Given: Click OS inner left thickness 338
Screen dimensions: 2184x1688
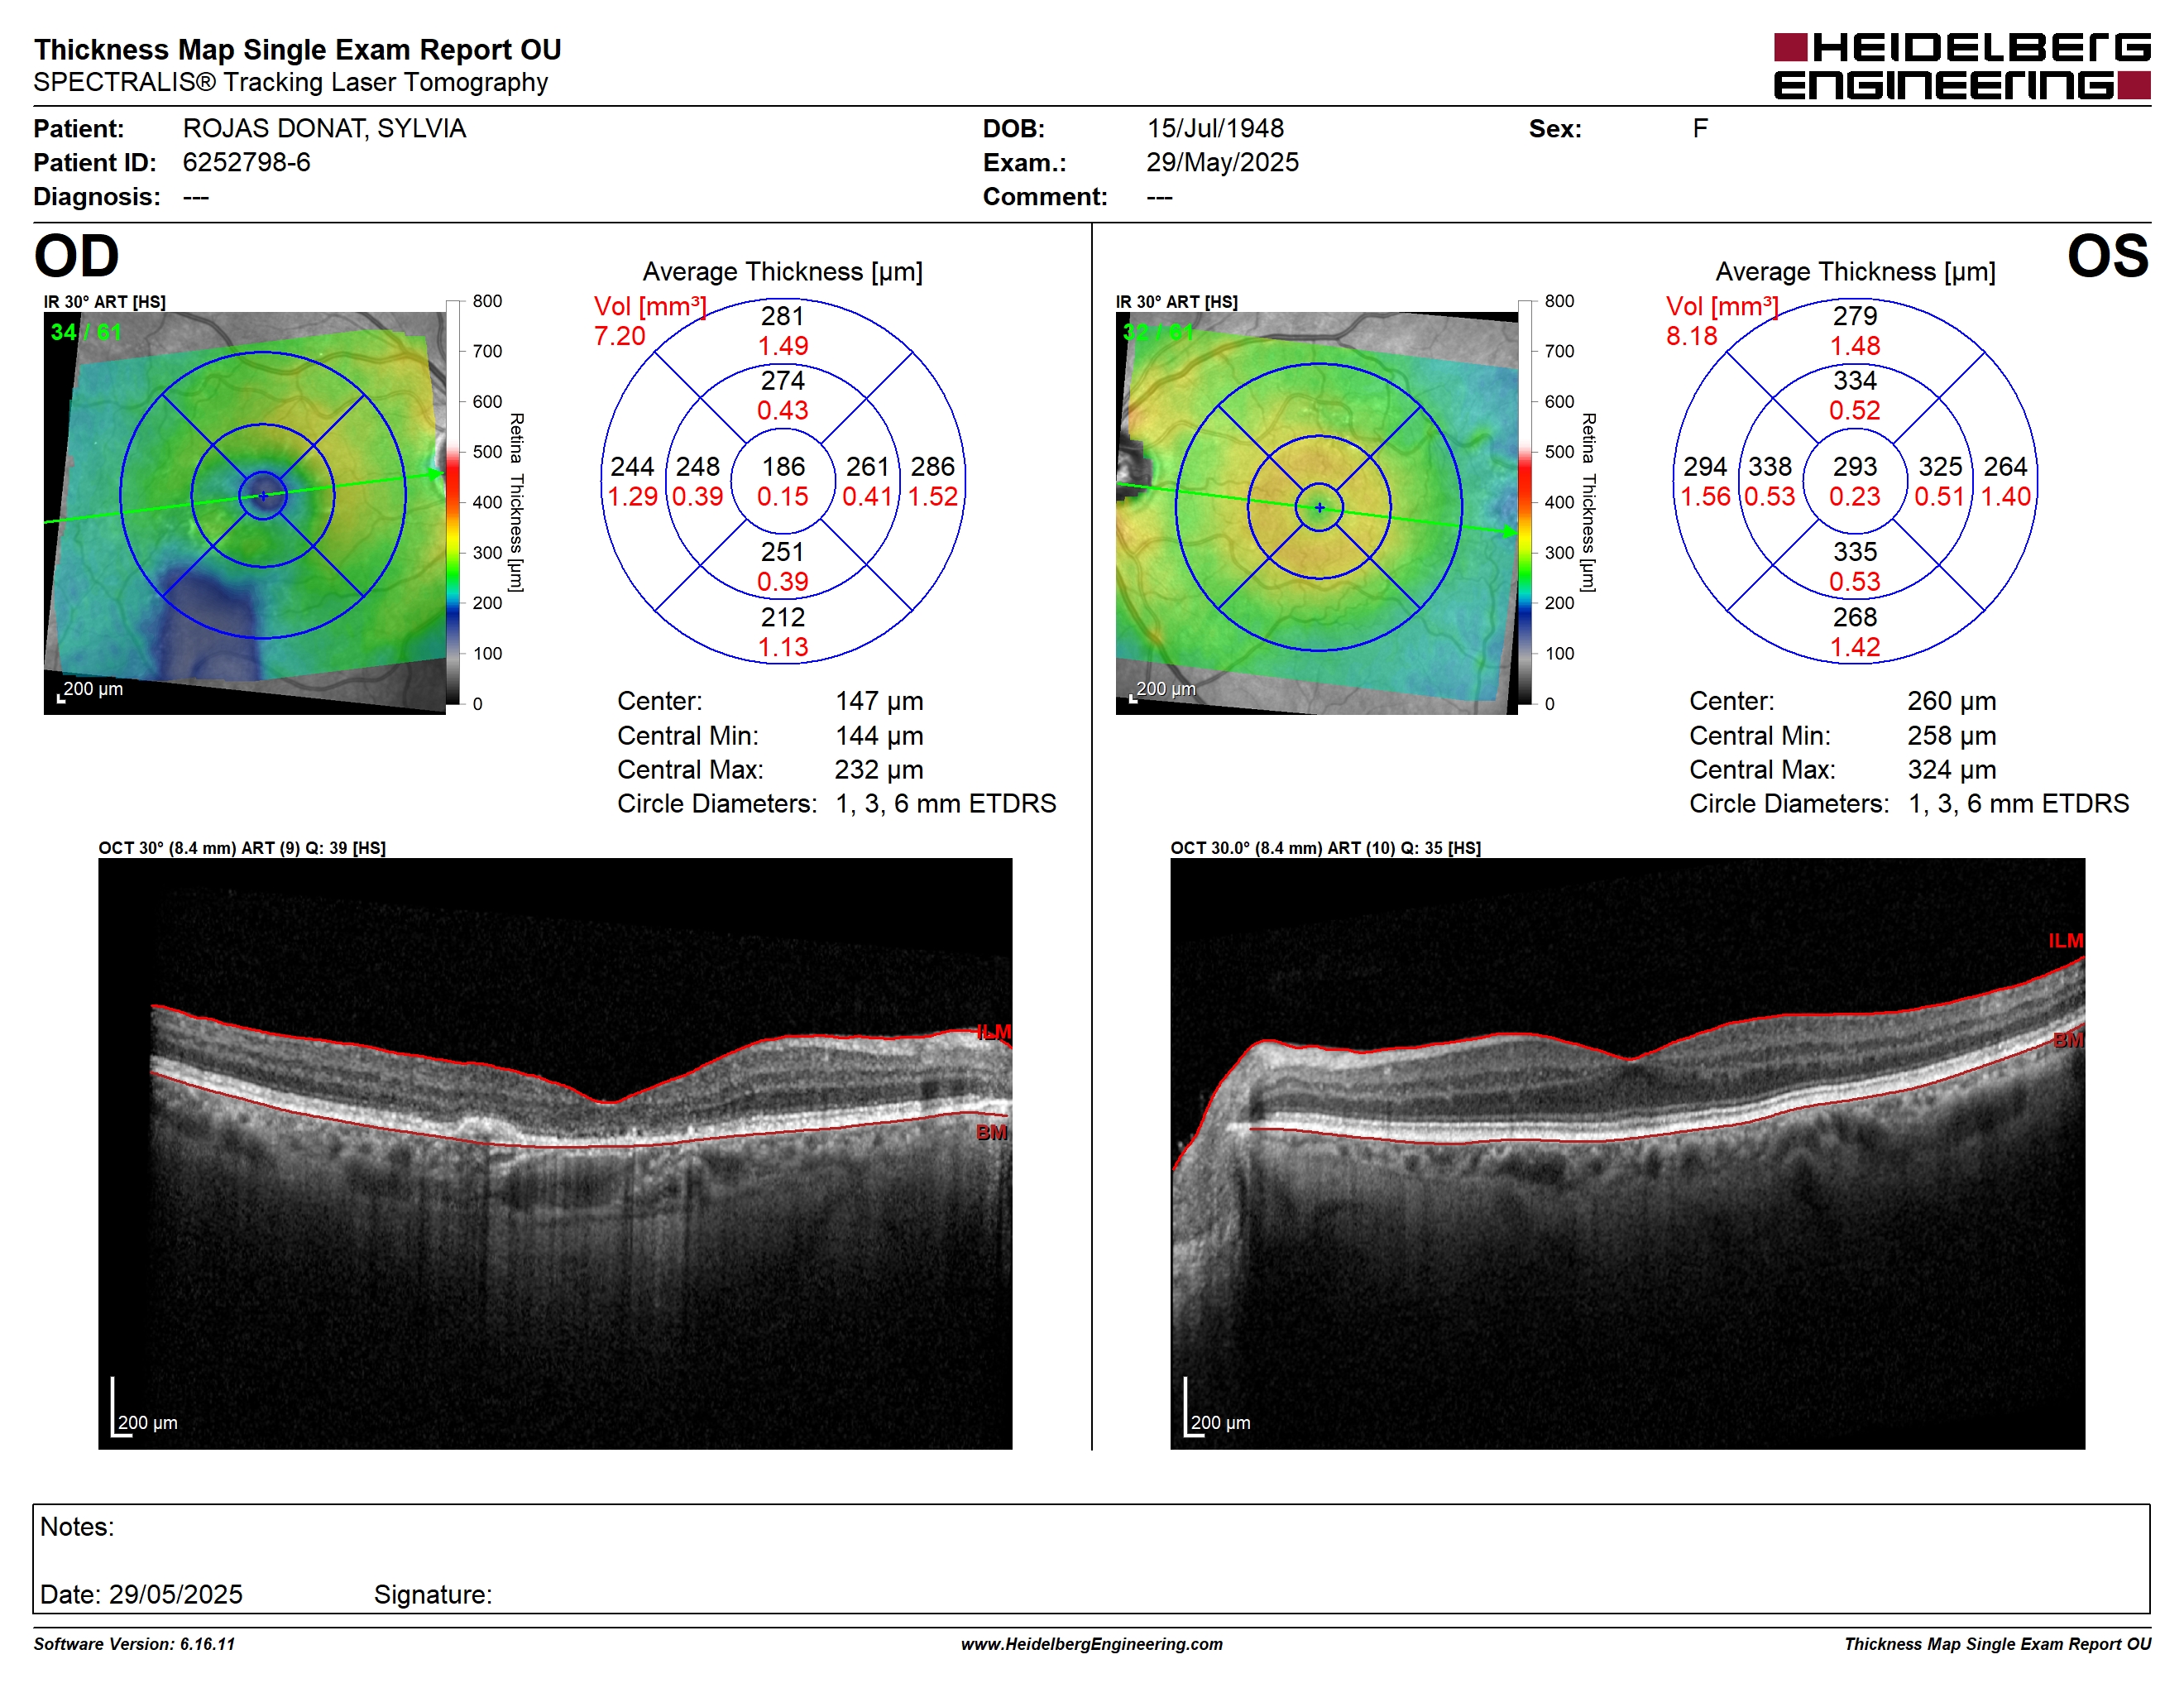Looking at the screenshot, I should coord(1770,467).
